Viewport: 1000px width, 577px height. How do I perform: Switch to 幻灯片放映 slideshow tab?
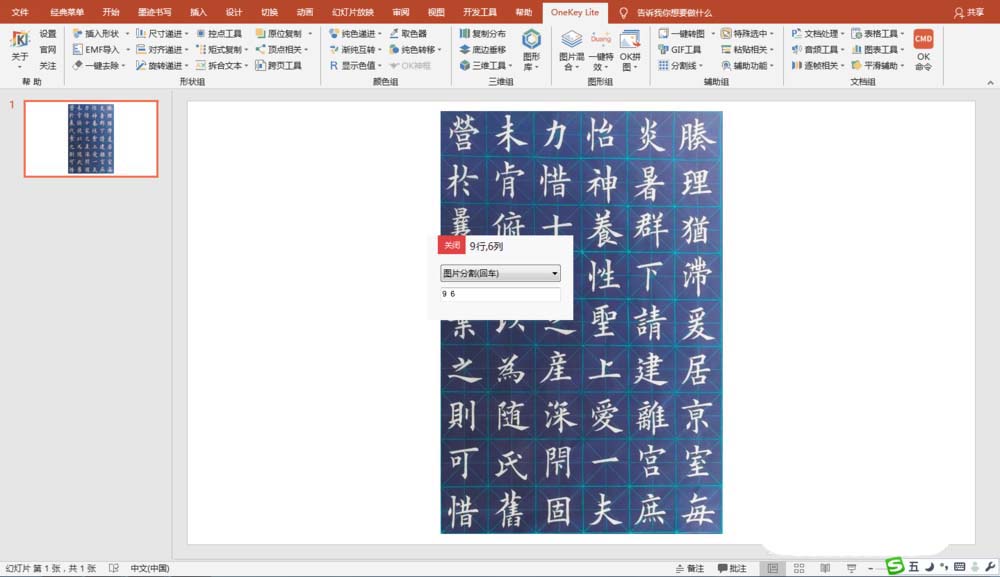click(353, 12)
